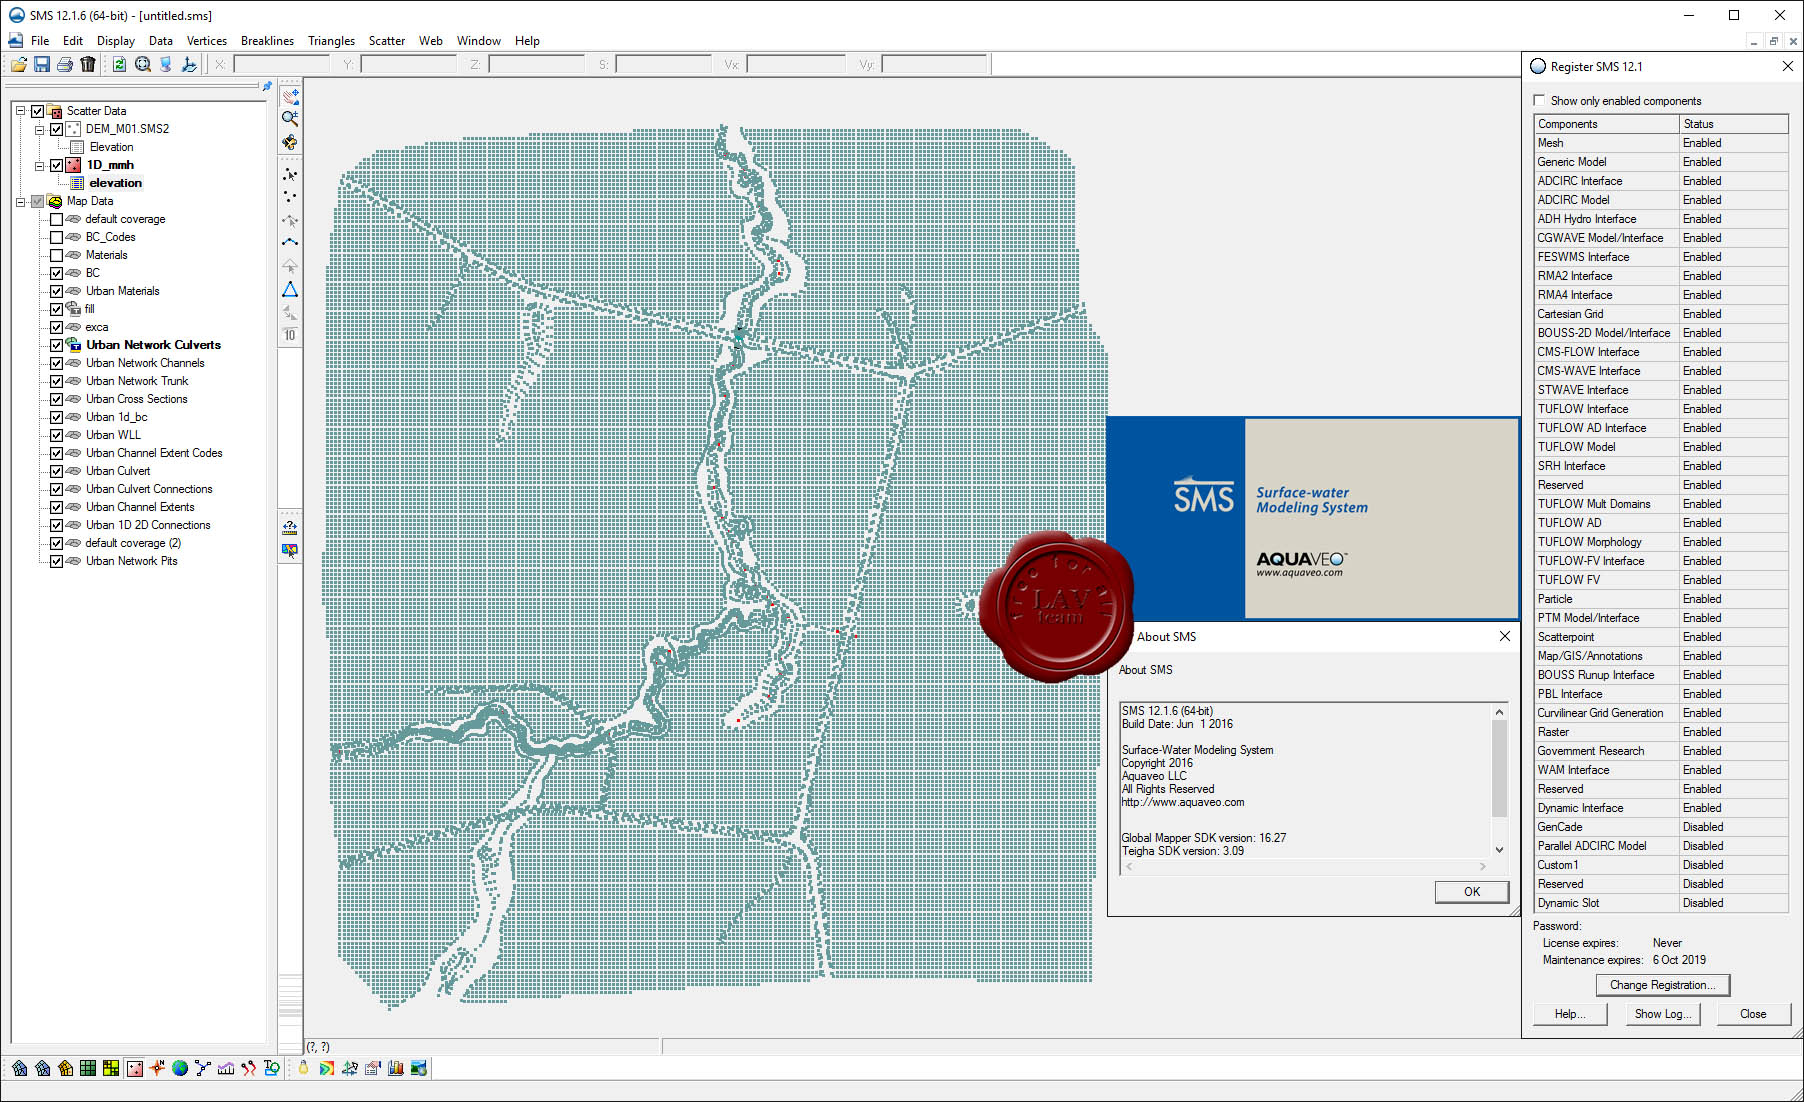The width and height of the screenshot is (1804, 1102).
Task: Open the File menu
Action: coord(40,41)
